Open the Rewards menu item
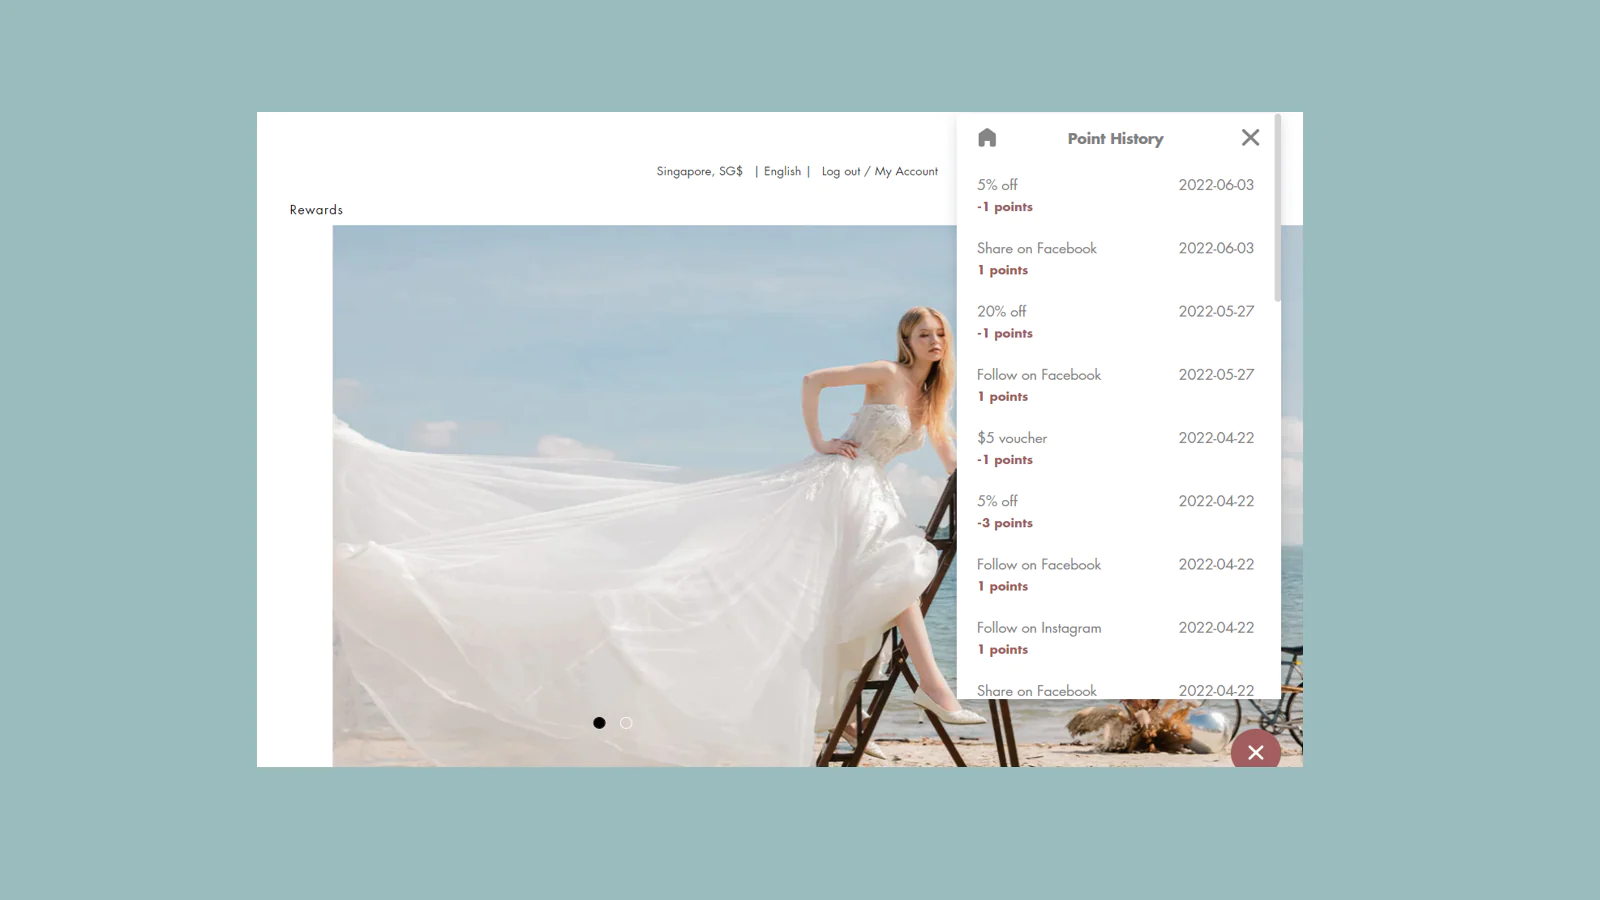1600x900 pixels. (316, 210)
